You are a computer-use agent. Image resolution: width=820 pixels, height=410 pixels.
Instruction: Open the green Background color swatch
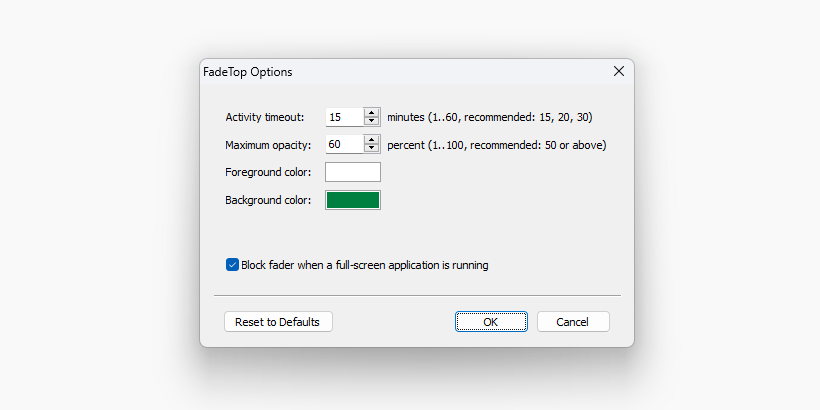(353, 199)
